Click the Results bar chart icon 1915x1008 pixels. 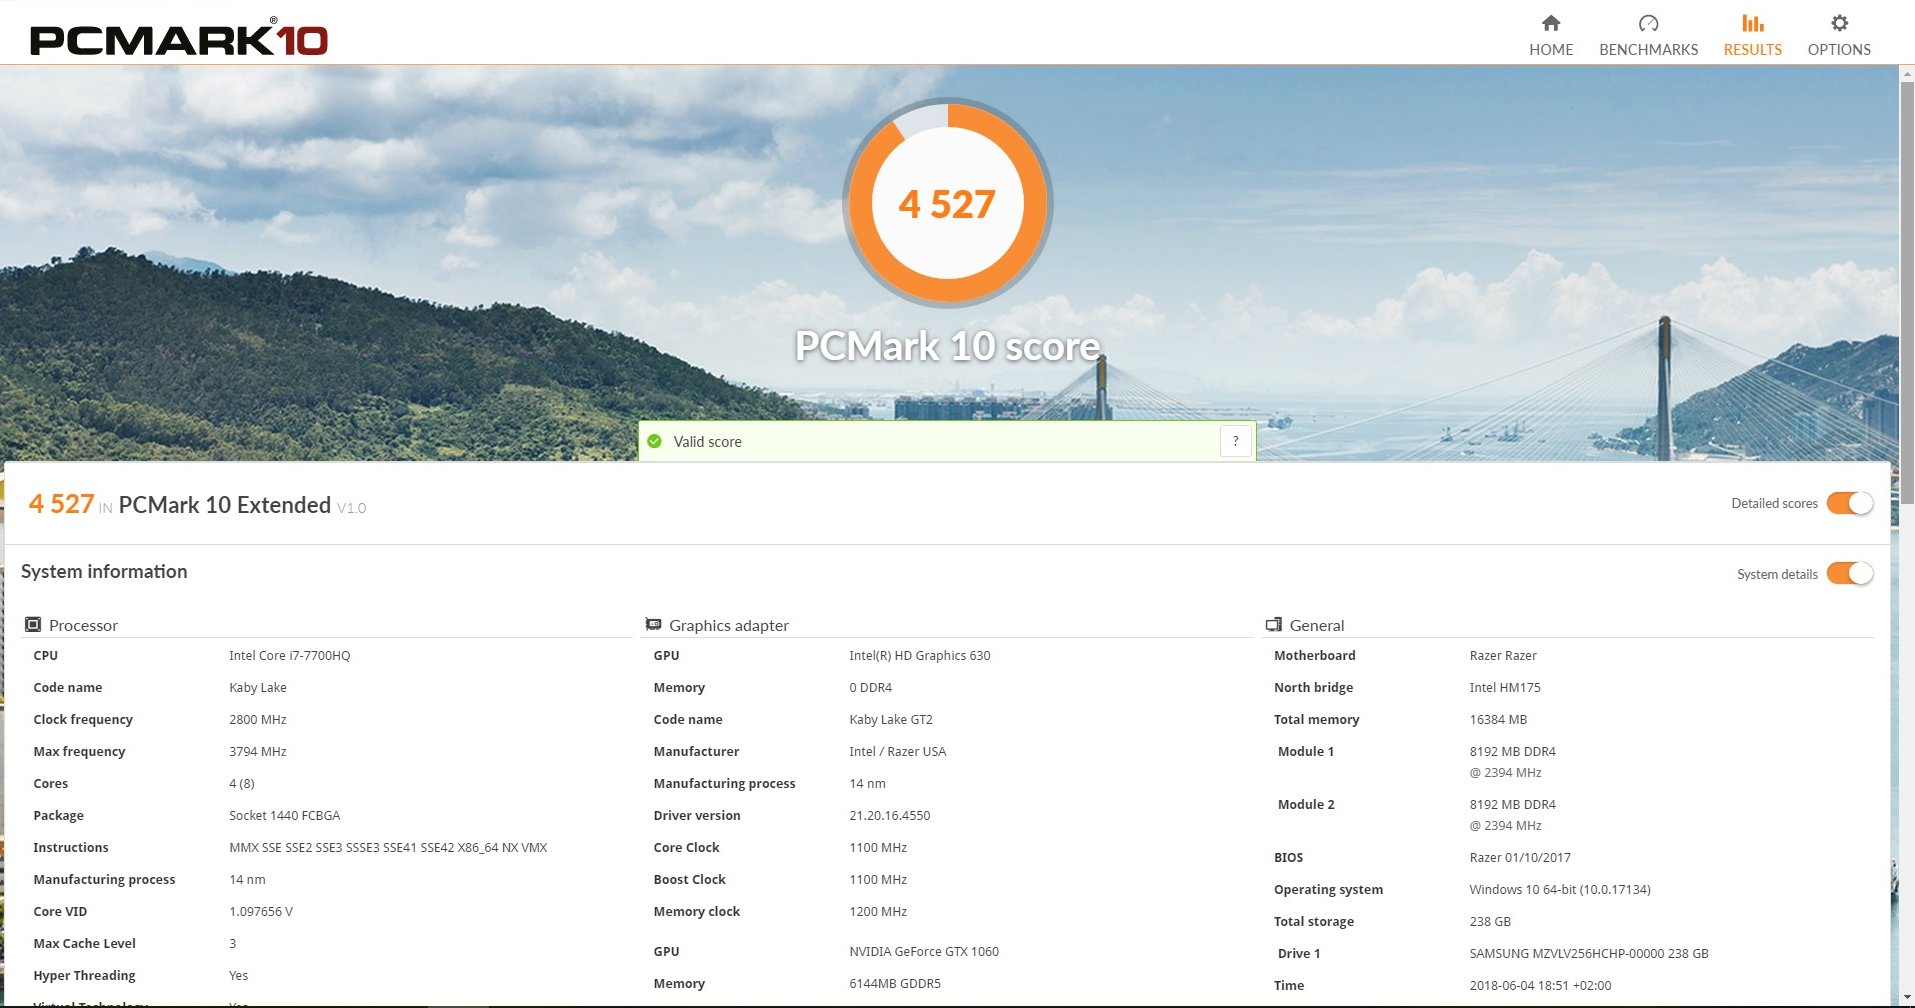[1752, 23]
